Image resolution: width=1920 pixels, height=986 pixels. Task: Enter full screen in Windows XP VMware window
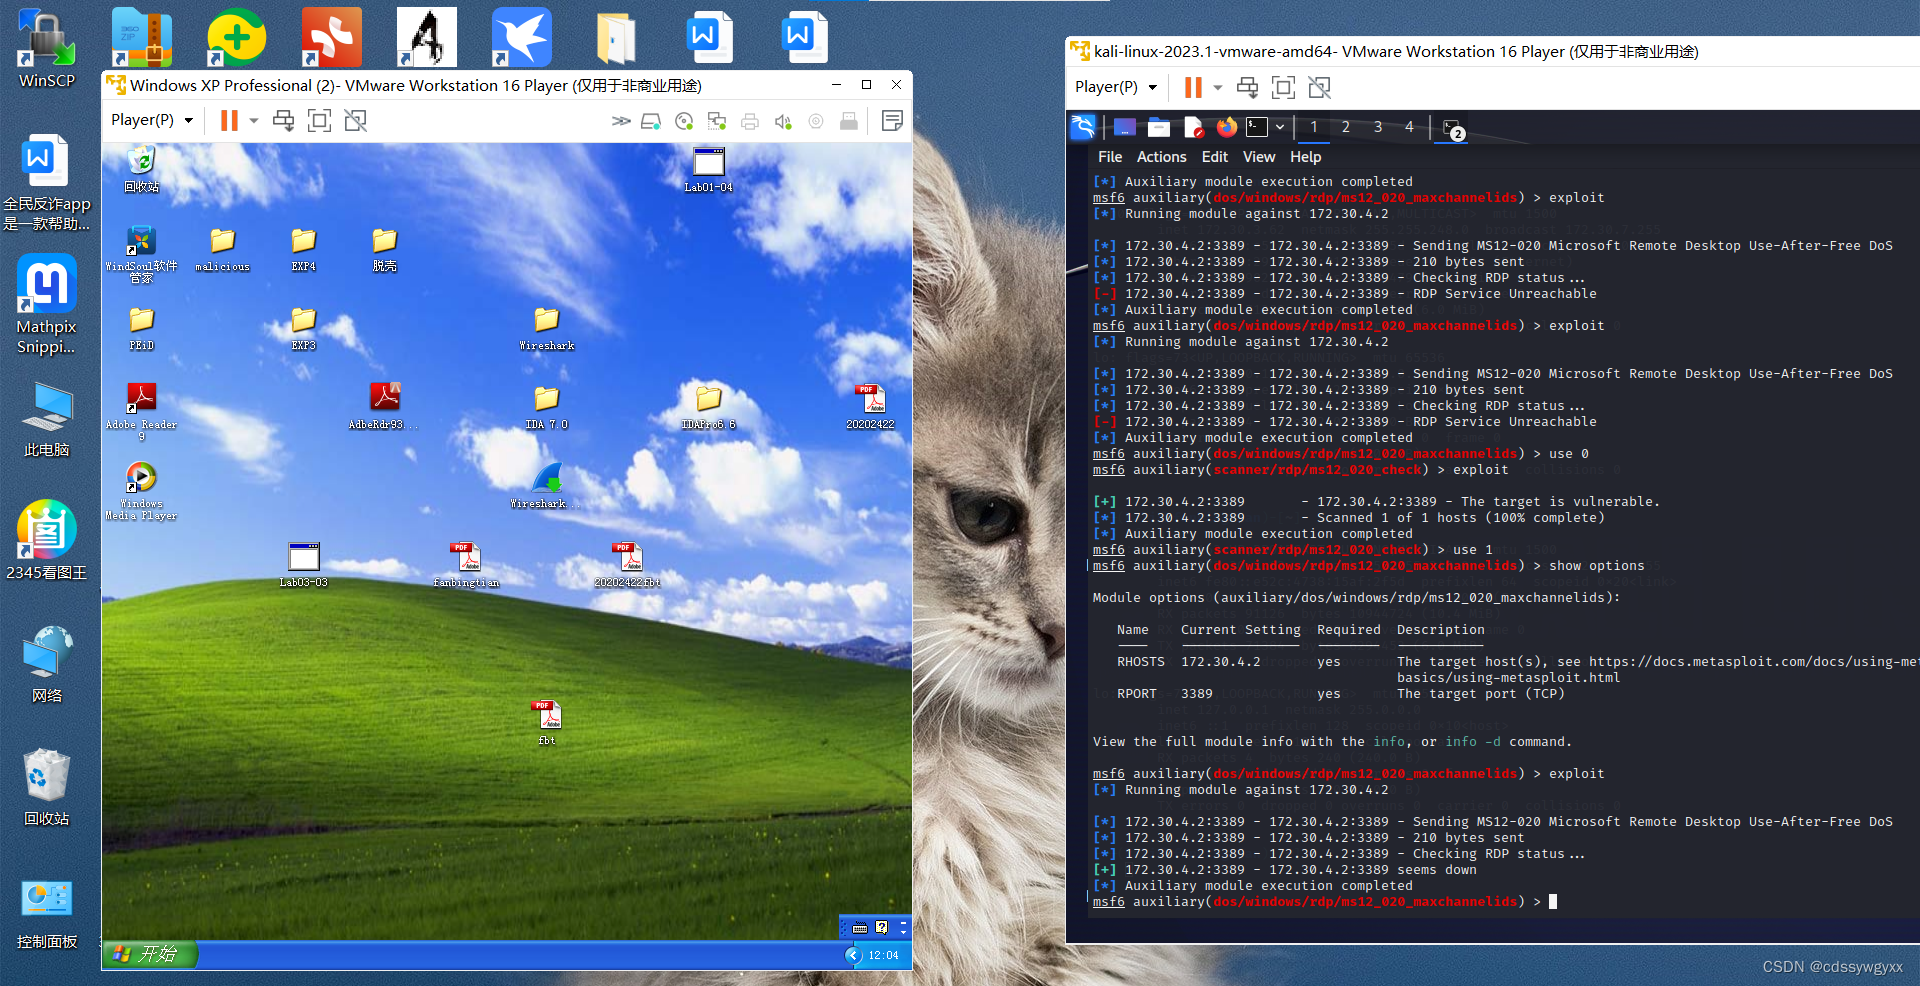[x=319, y=120]
